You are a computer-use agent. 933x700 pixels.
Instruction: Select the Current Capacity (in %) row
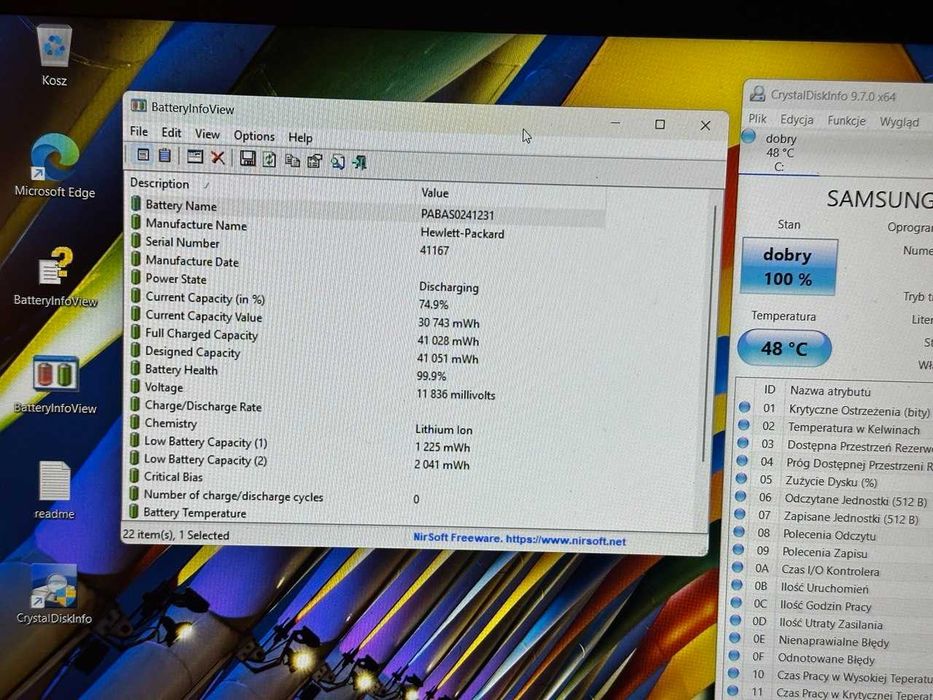click(x=367, y=301)
